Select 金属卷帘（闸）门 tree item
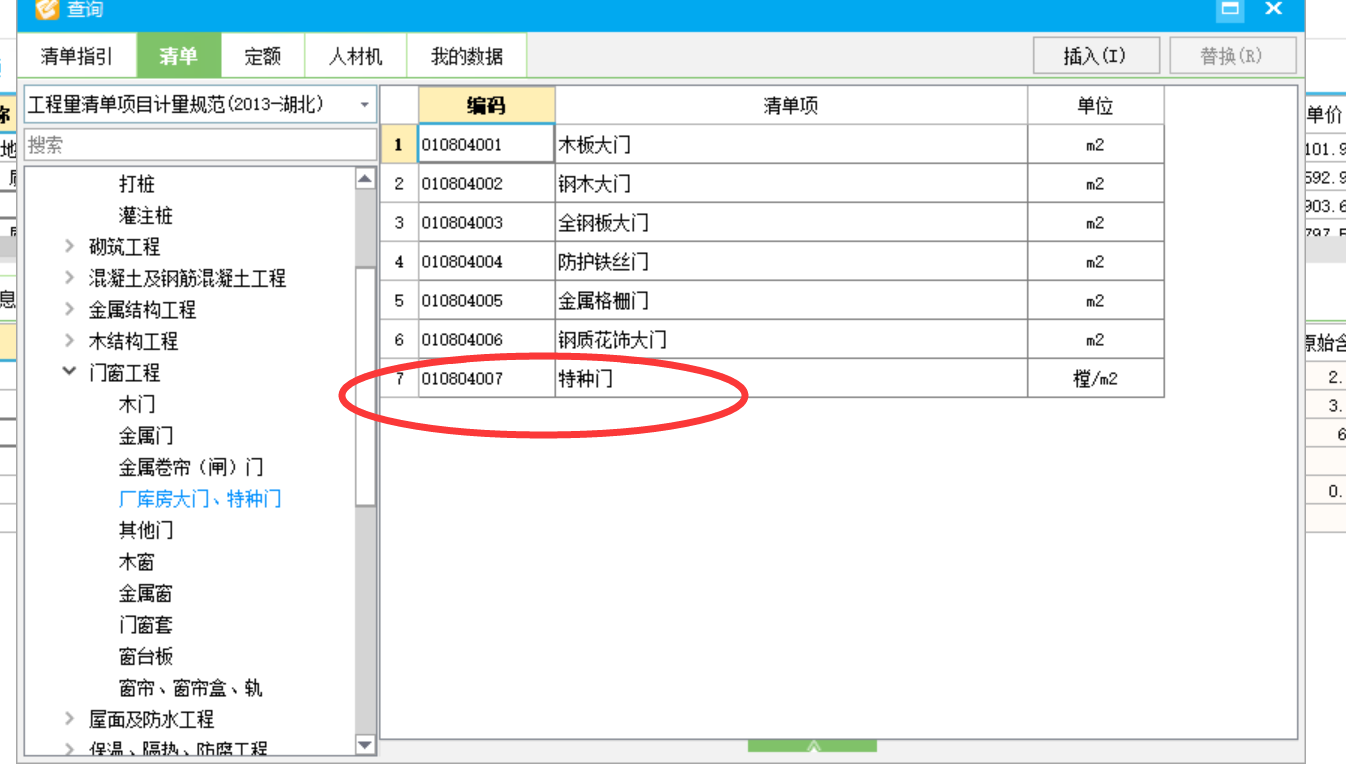Screen dimensions: 1346x781 point(191,467)
